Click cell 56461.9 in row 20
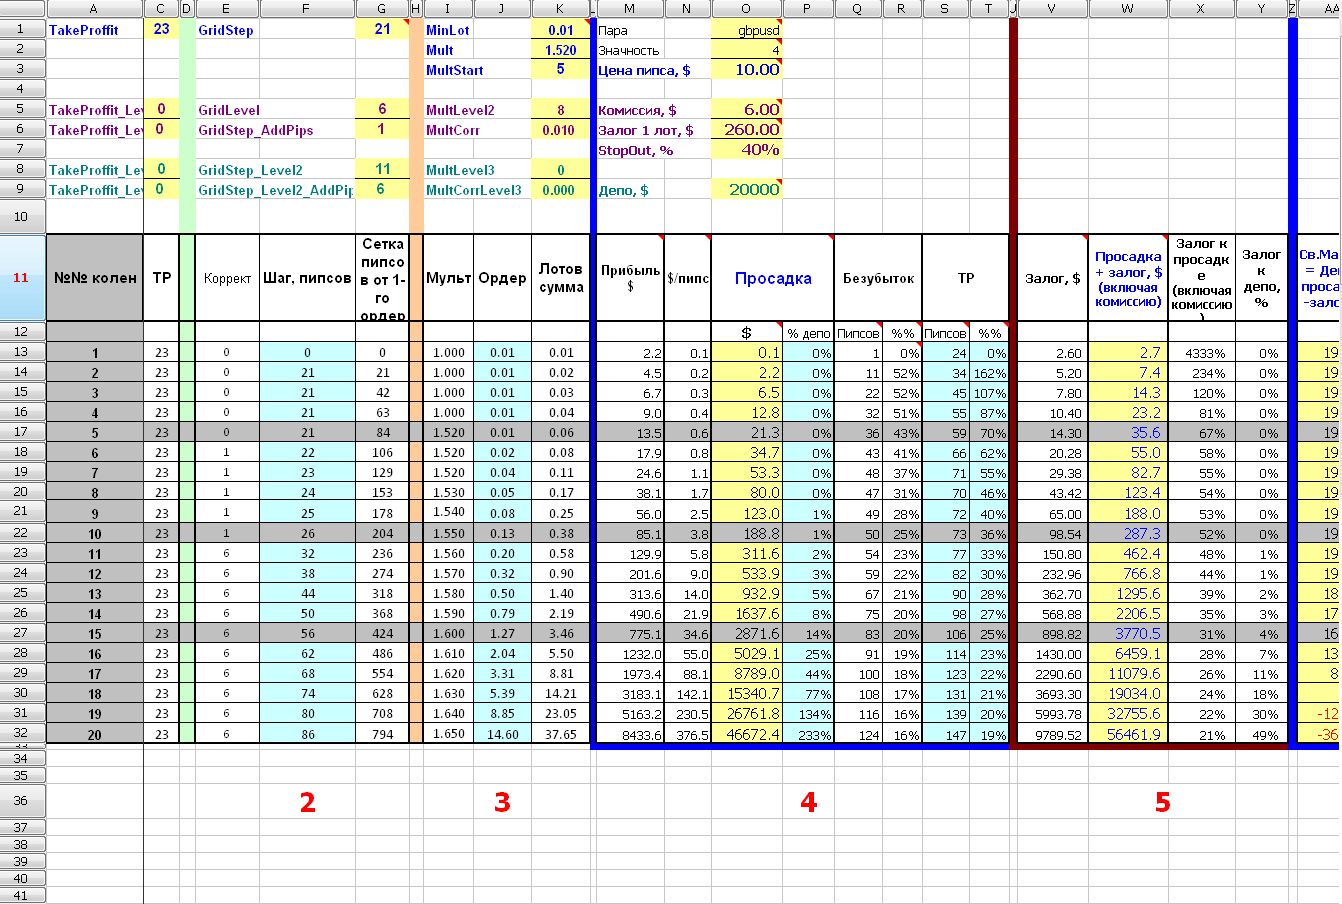The height and width of the screenshot is (904, 1342). pos(1128,733)
